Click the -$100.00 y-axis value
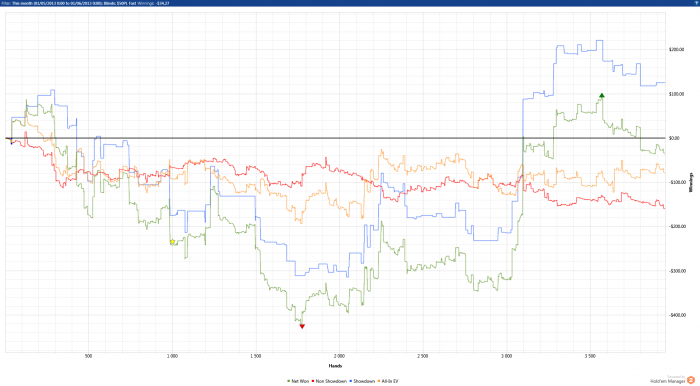 tap(677, 182)
